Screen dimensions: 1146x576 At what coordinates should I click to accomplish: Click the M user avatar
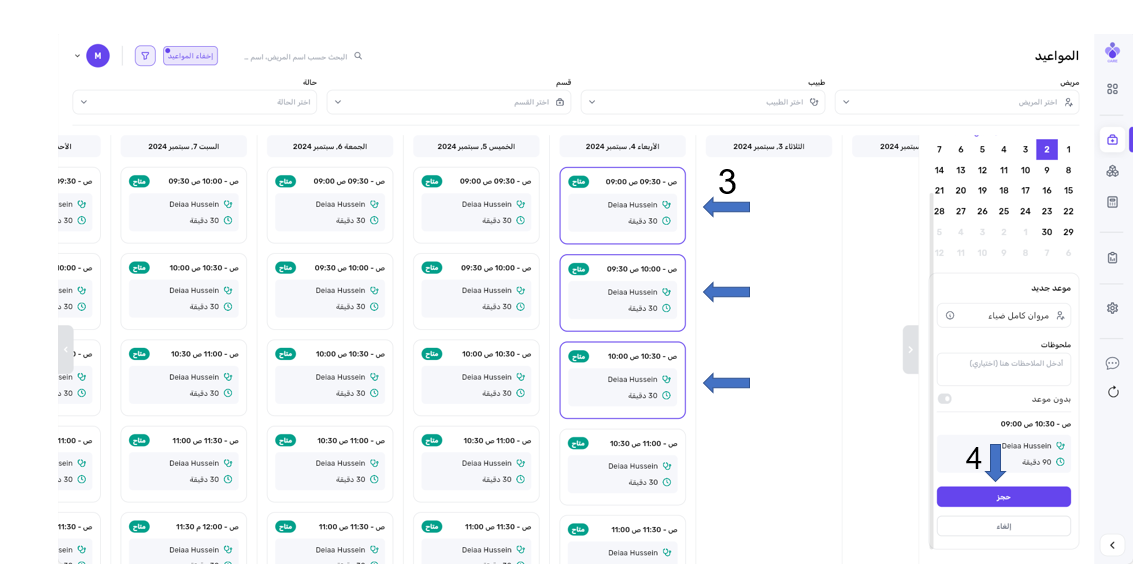[x=97, y=56]
